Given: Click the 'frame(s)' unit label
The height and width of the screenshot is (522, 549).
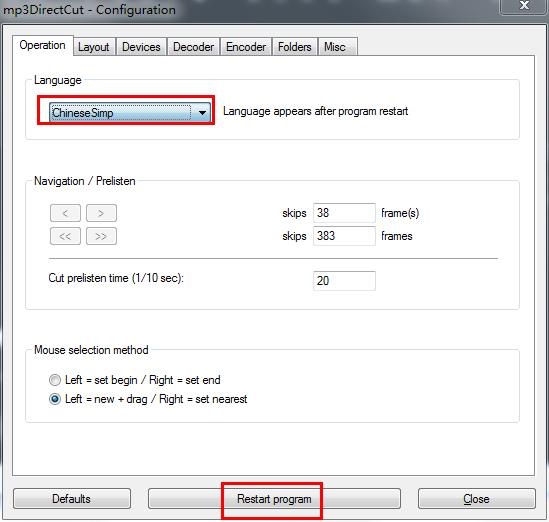Looking at the screenshot, I should pyautogui.click(x=400, y=213).
